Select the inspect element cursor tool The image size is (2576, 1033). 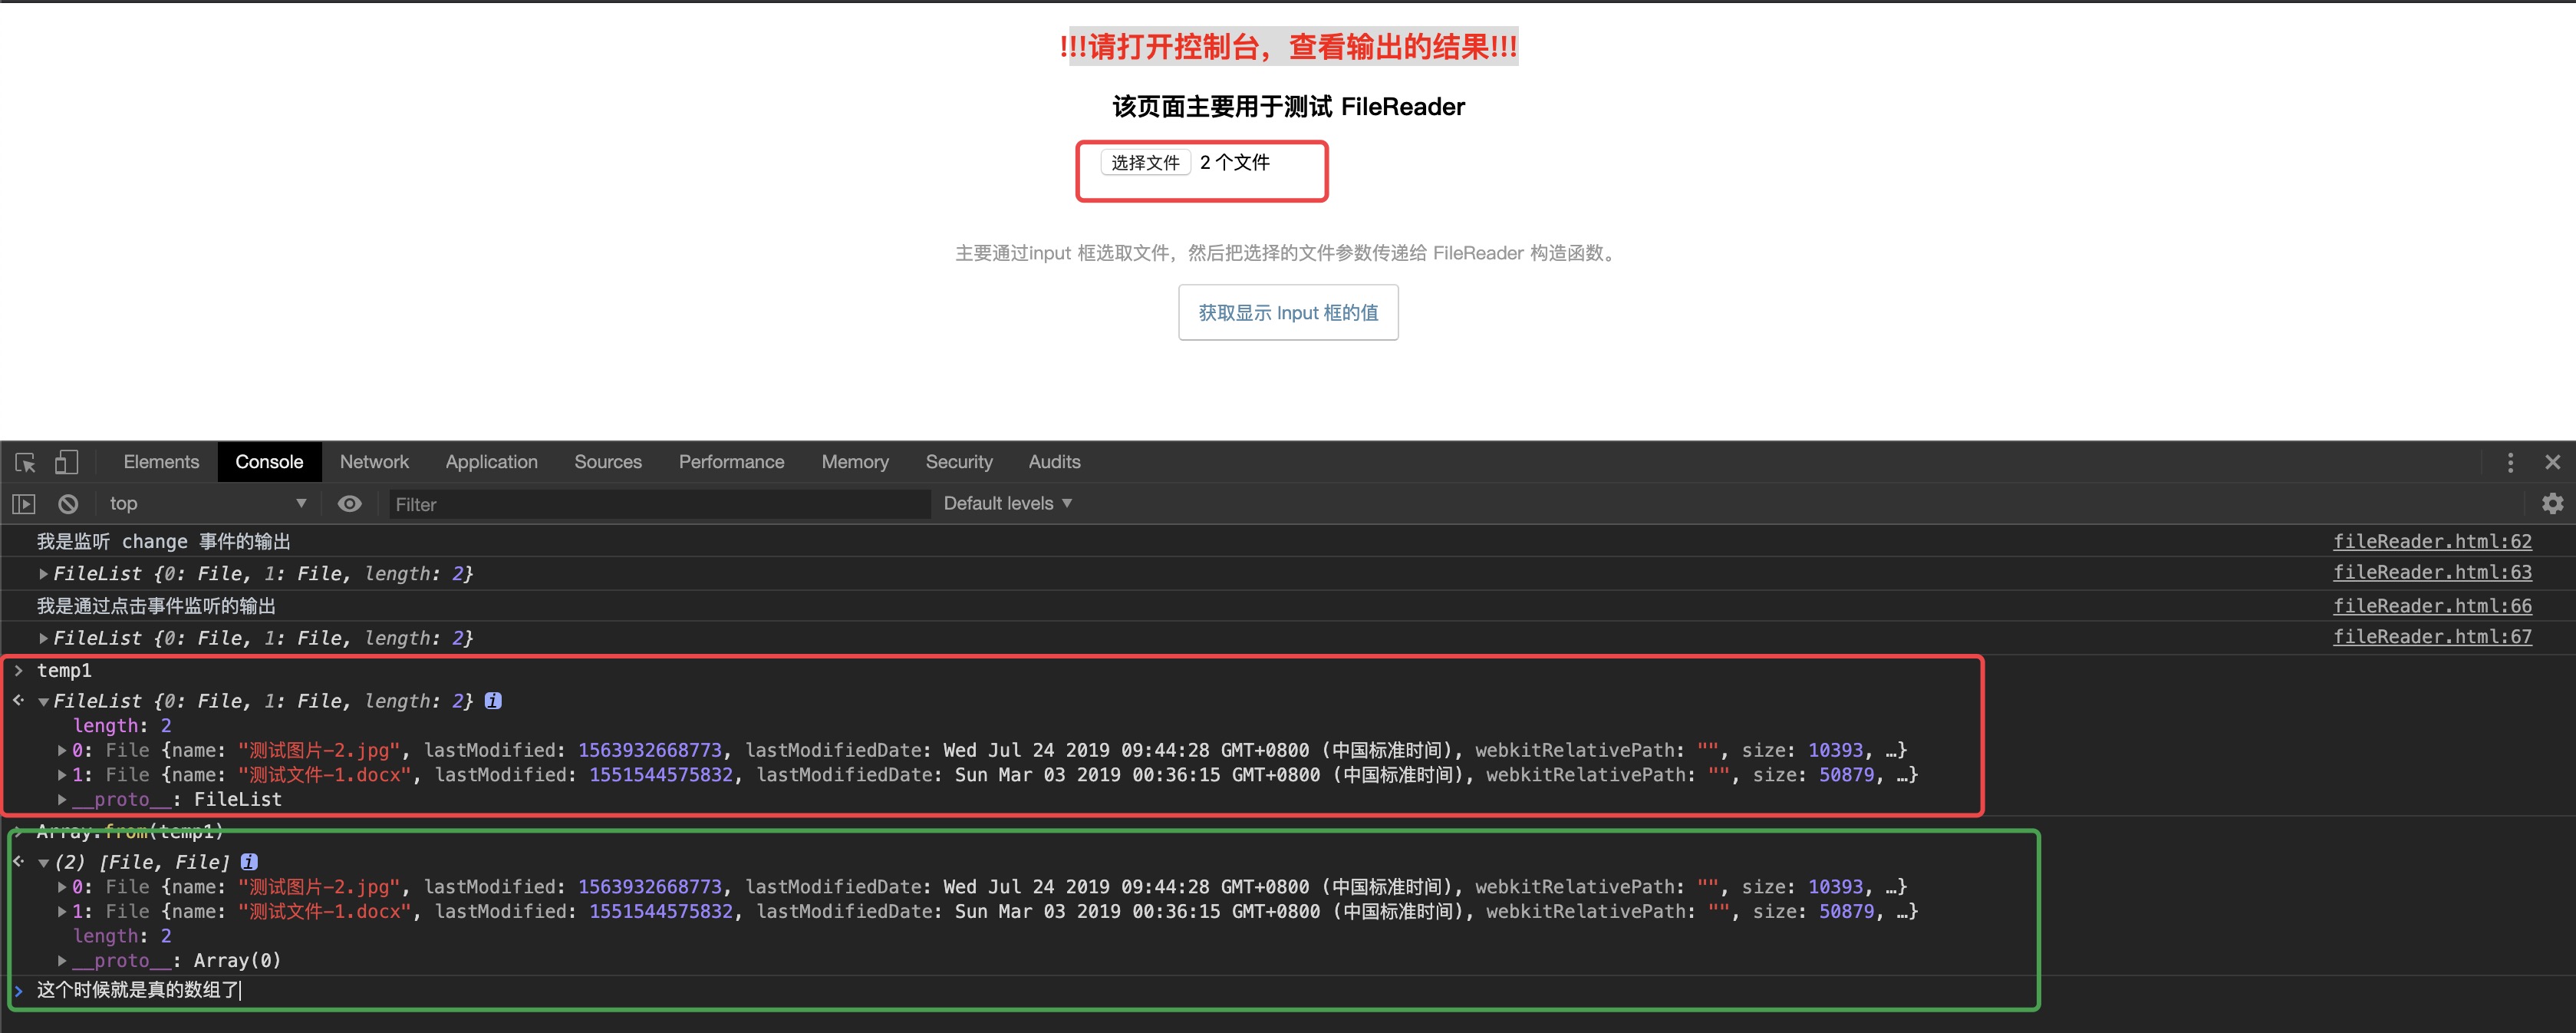(x=24, y=462)
